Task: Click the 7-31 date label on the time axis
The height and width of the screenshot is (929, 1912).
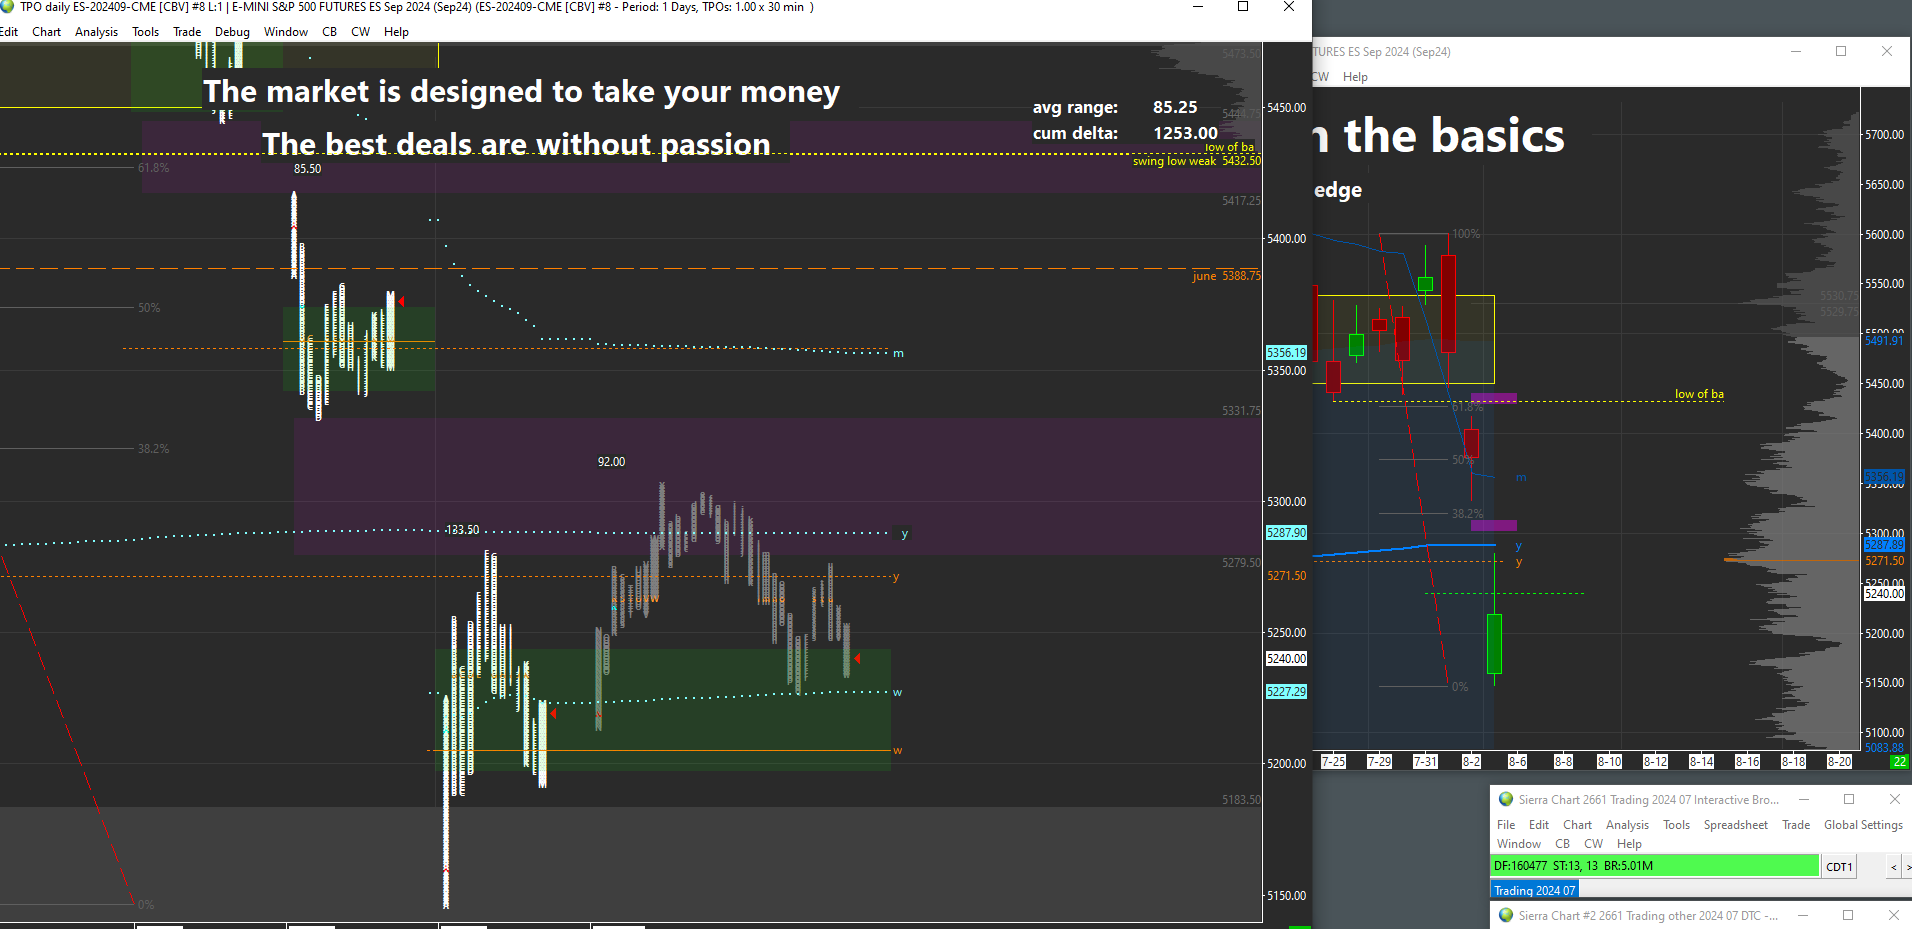Action: (x=1425, y=762)
